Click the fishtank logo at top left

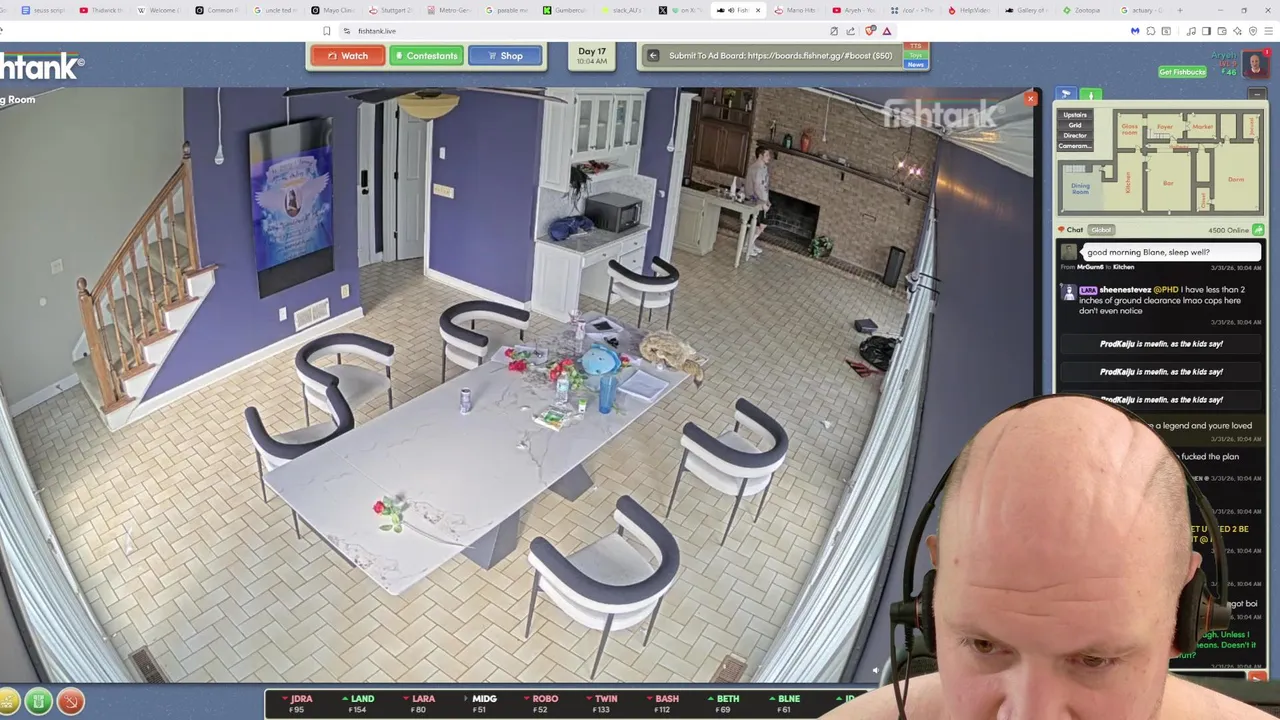(42, 68)
